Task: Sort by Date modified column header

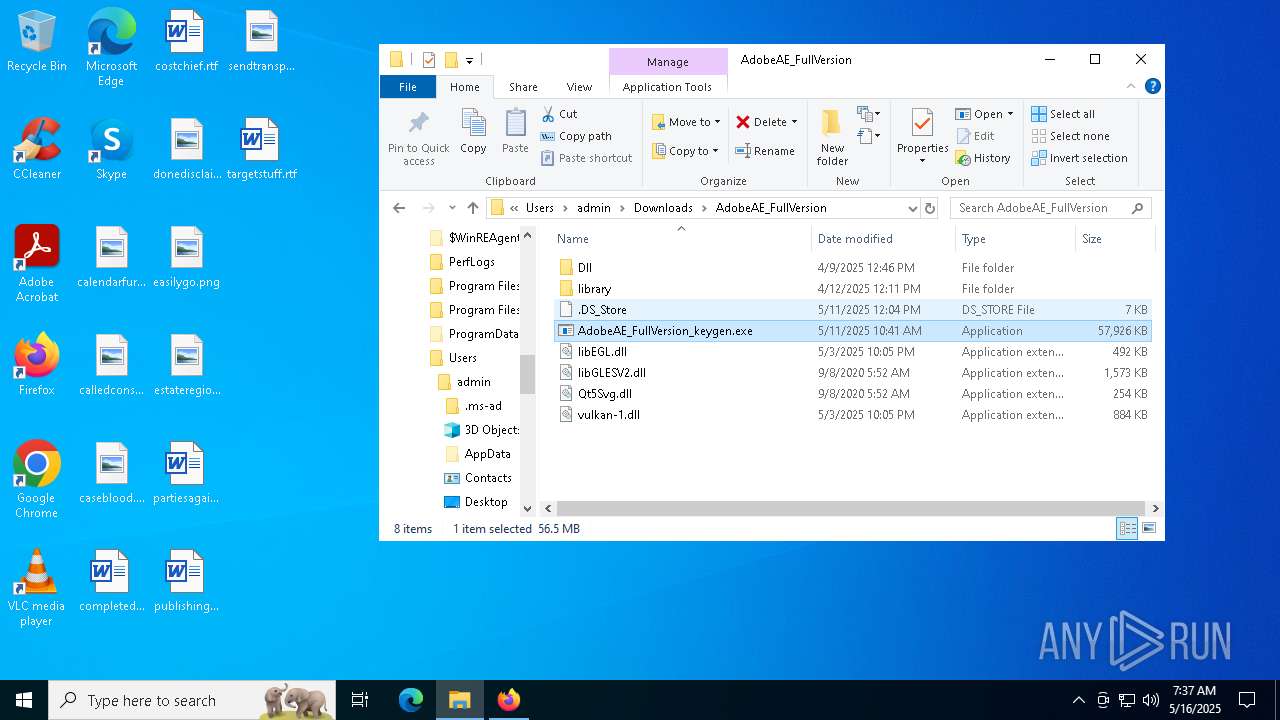Action: (x=883, y=239)
